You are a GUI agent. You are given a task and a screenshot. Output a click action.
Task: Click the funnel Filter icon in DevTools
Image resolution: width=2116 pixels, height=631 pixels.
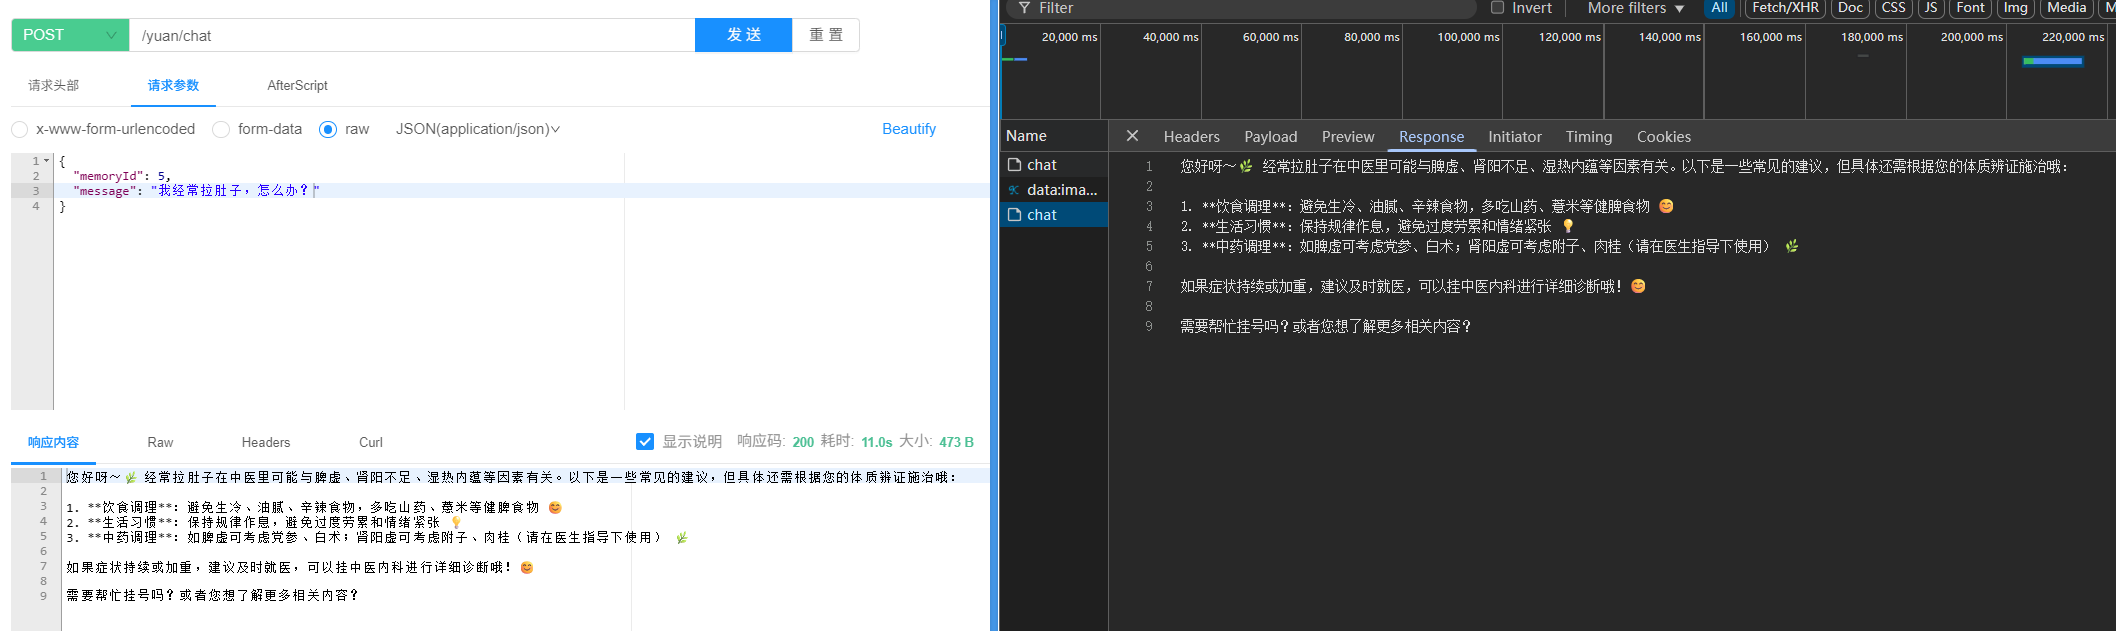coord(1024,8)
